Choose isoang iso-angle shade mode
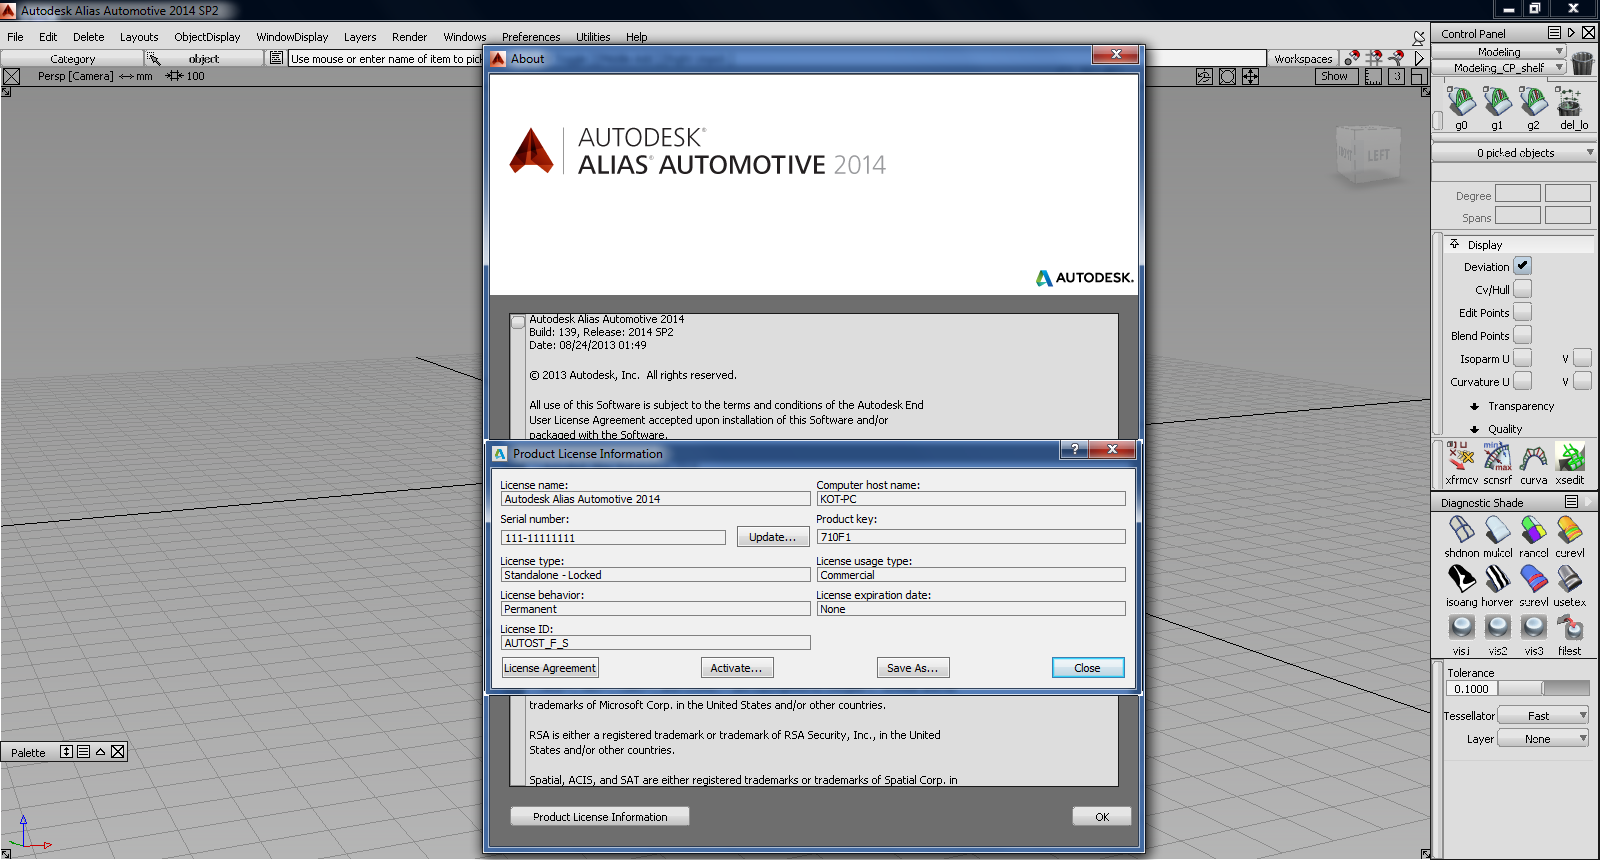The image size is (1600, 860). (x=1461, y=579)
